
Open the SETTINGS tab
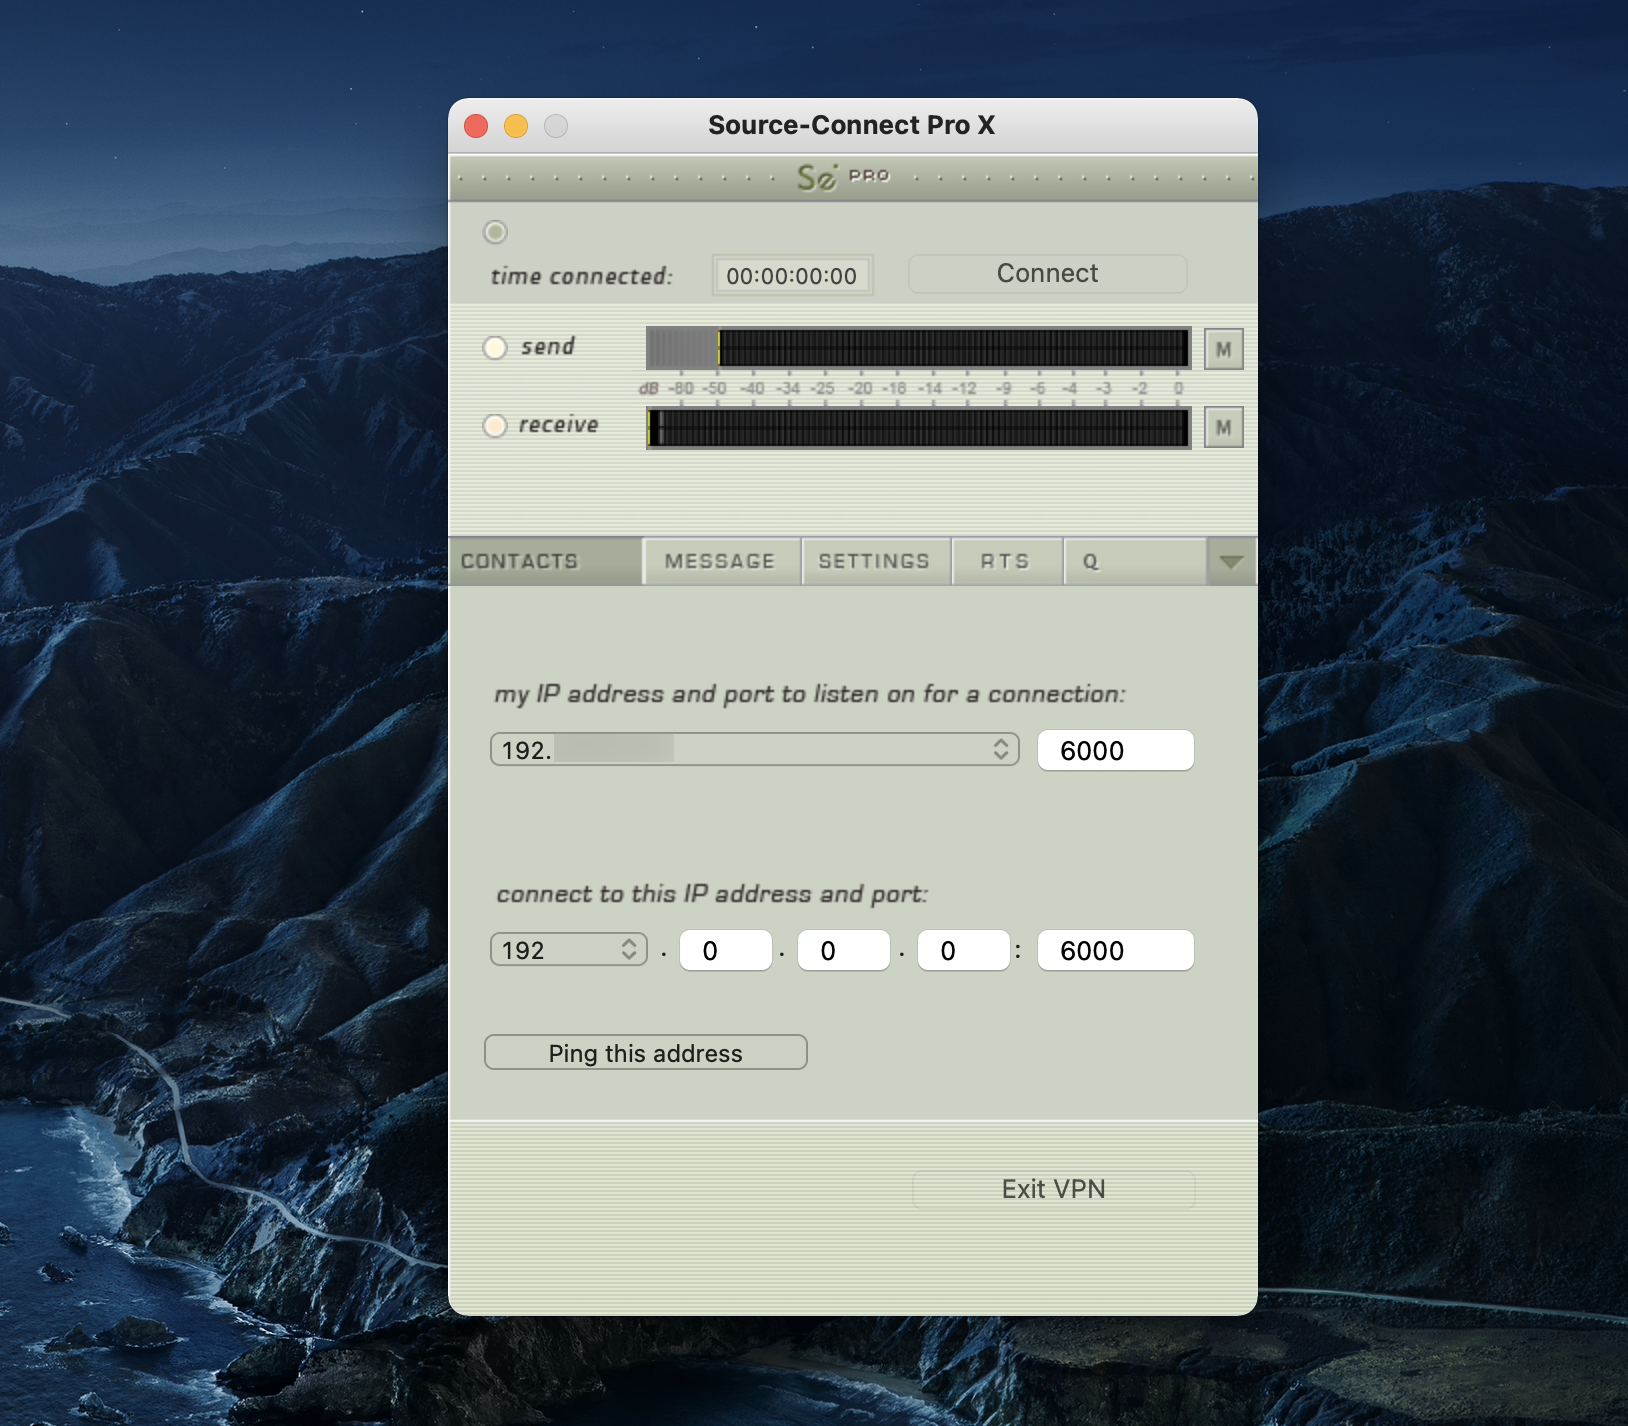874,562
